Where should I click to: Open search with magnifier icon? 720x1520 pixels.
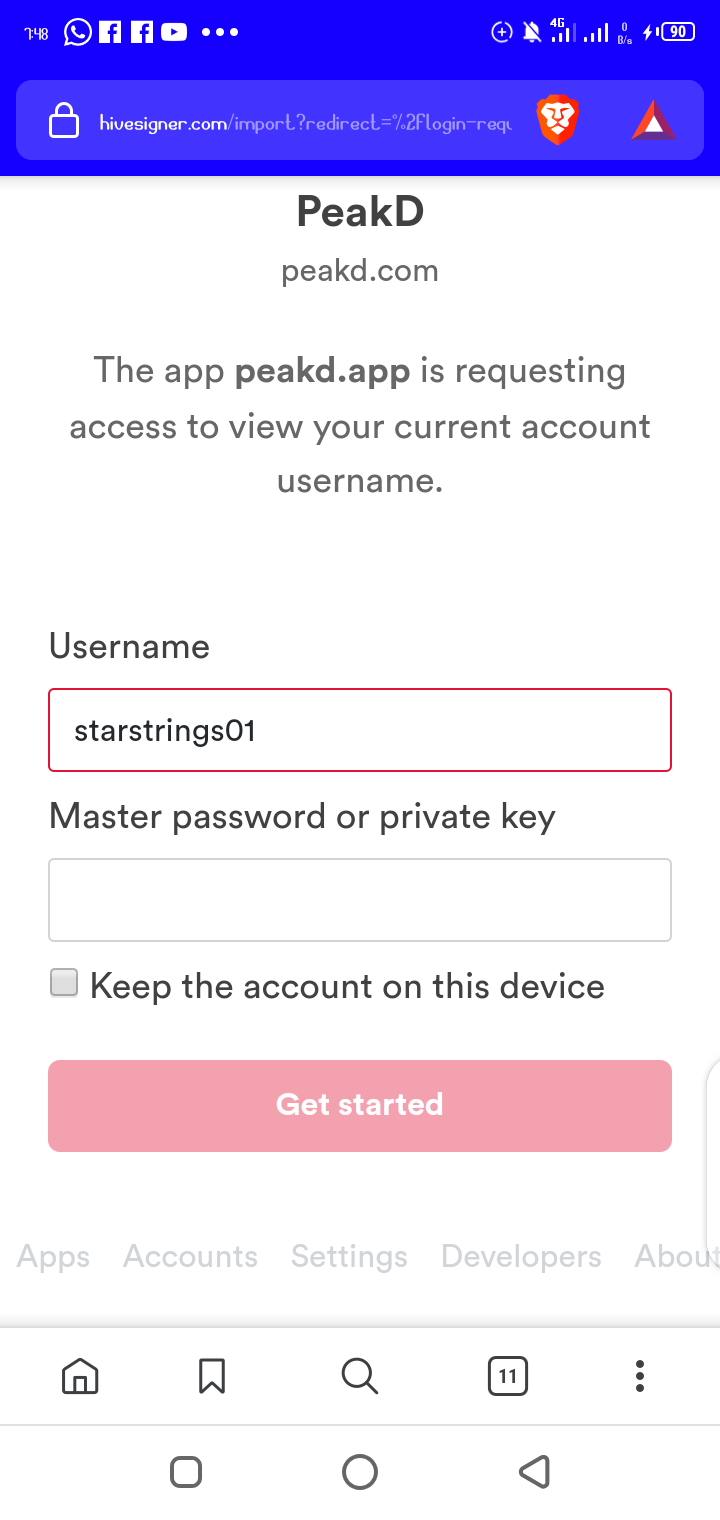coord(359,1376)
